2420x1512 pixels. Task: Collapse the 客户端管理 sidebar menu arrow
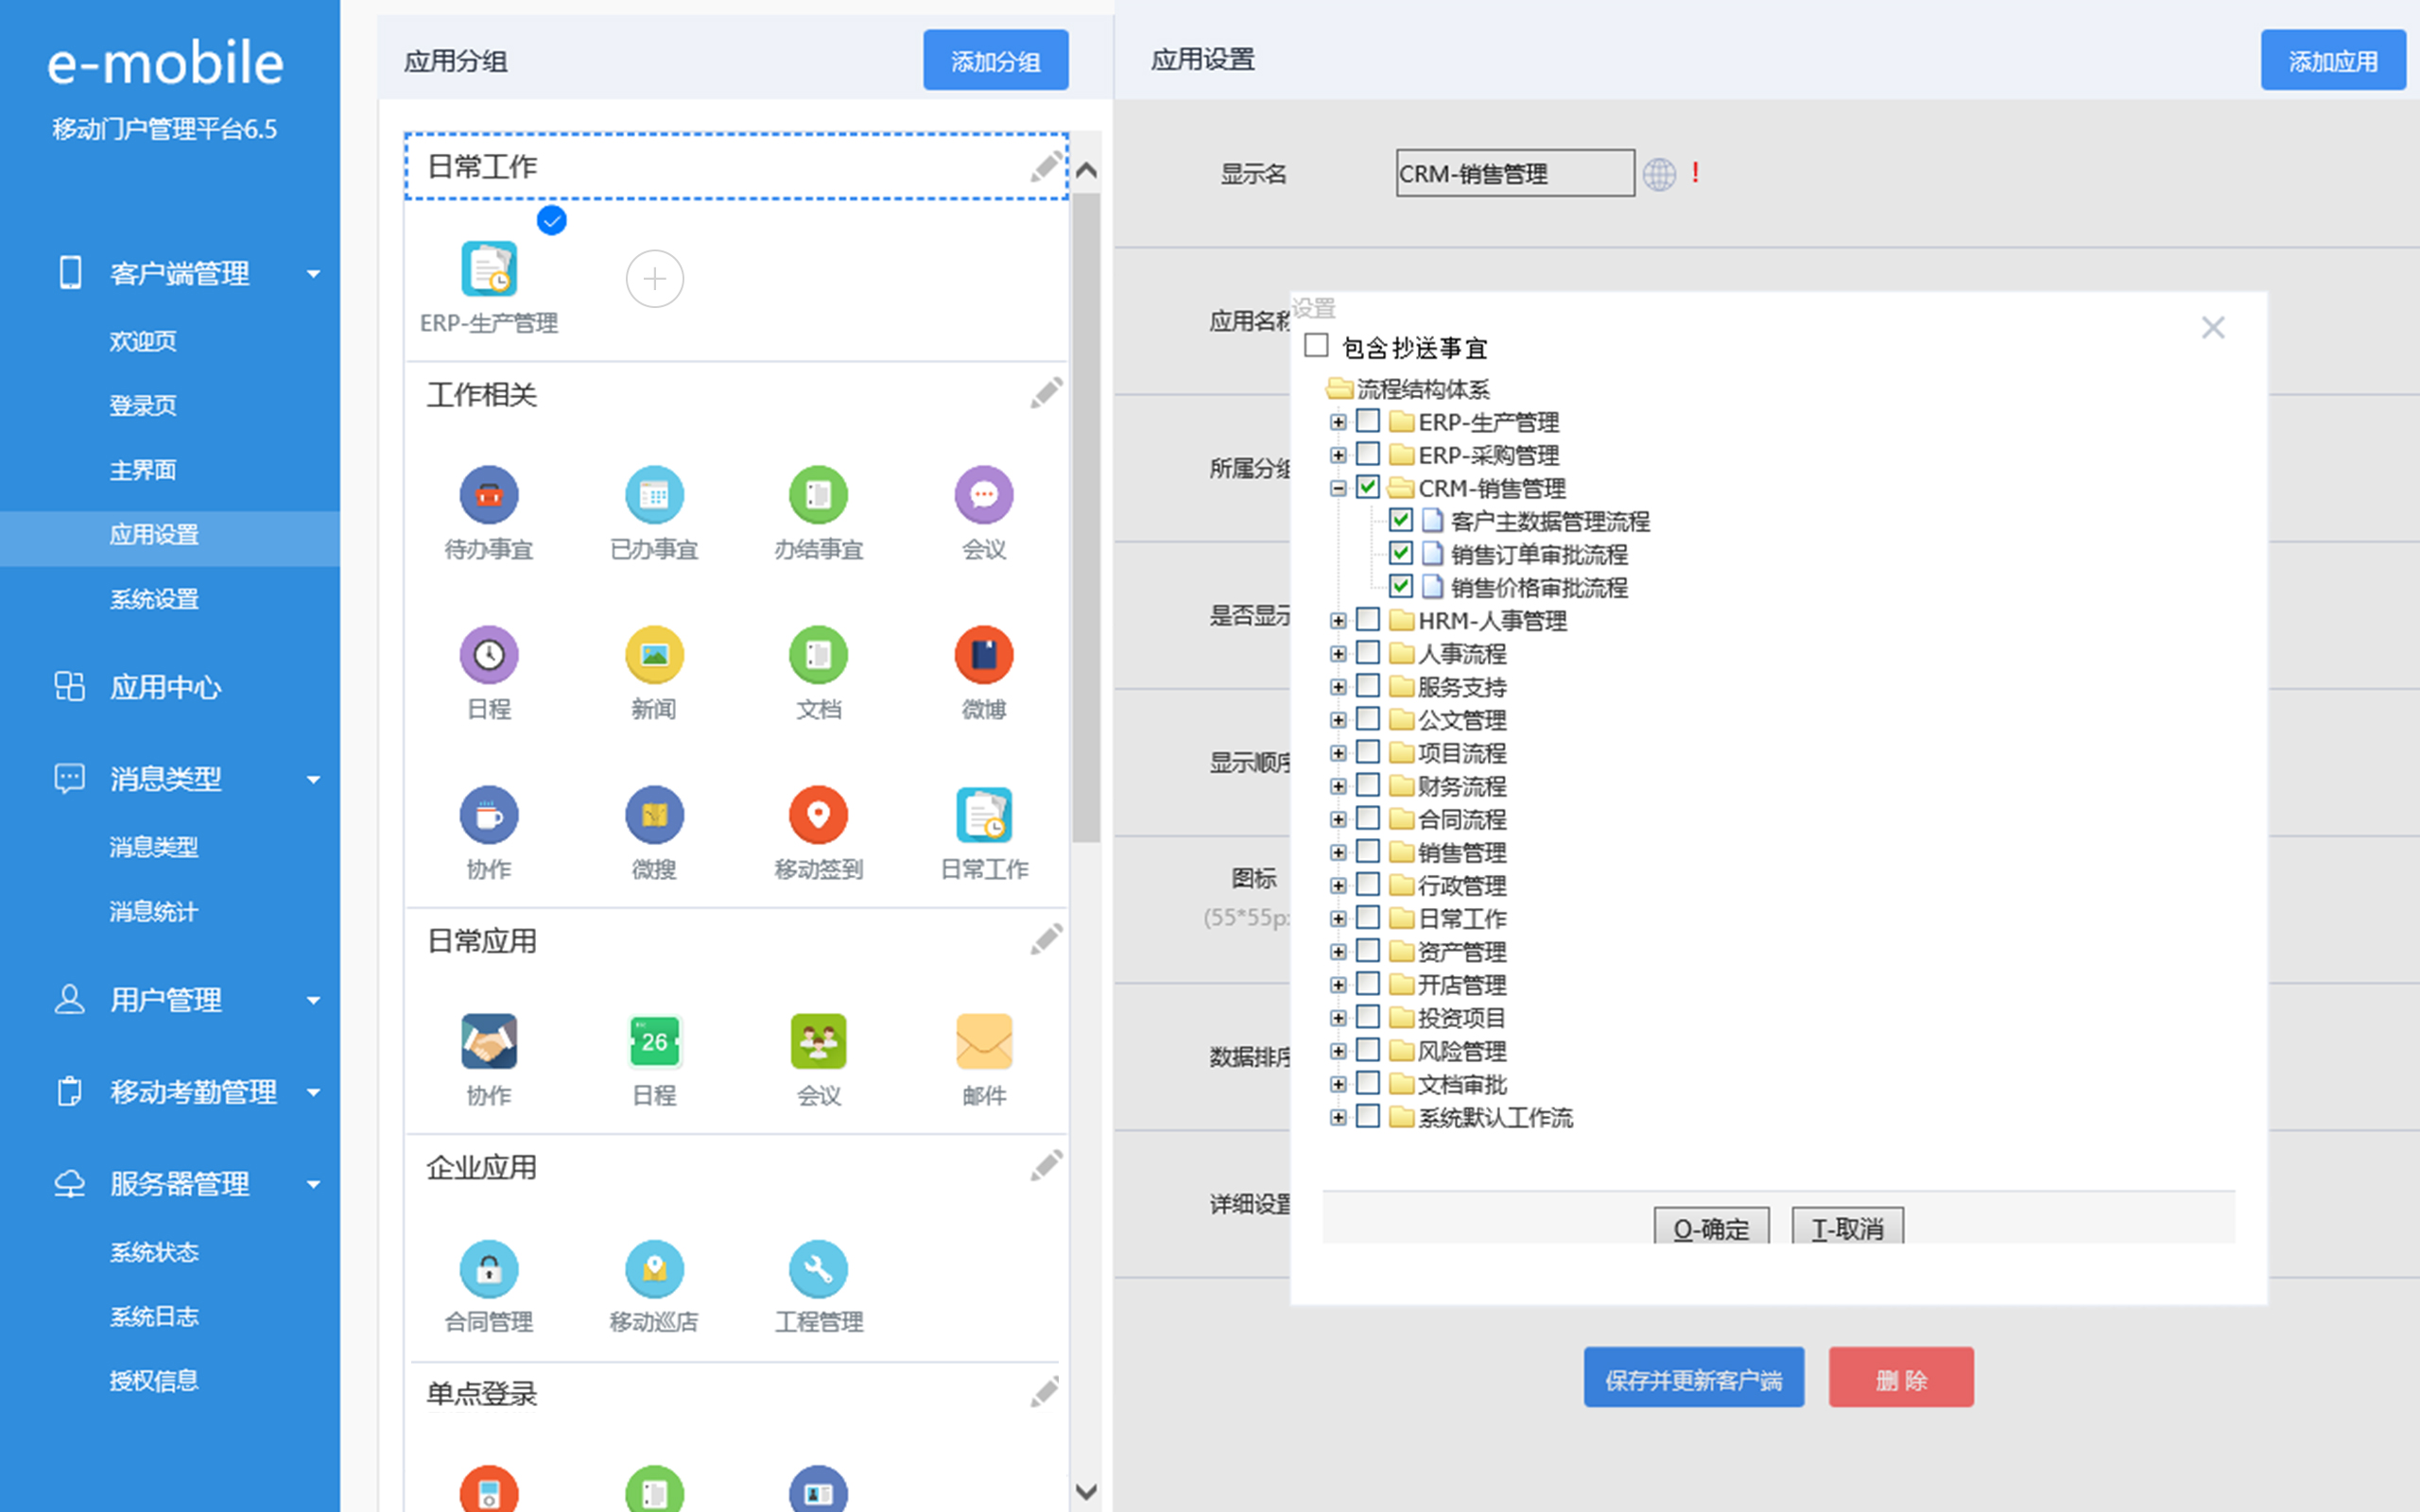[313, 274]
